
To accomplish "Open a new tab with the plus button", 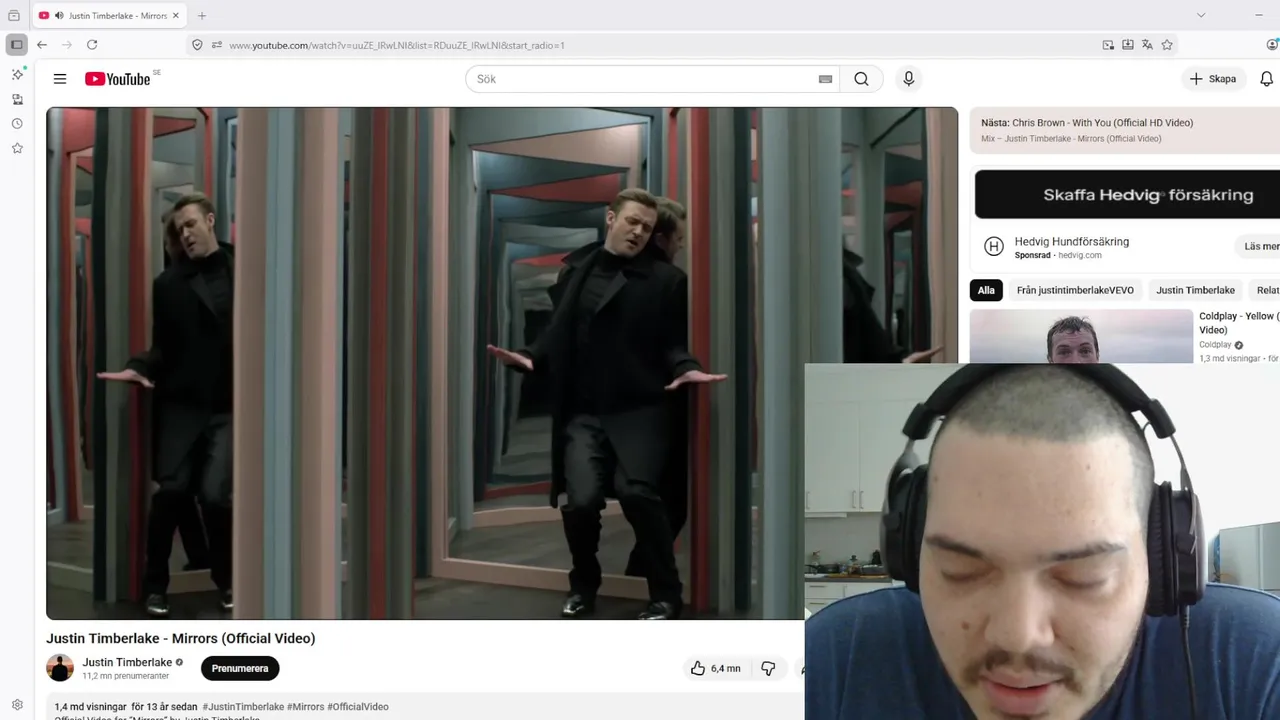I will (x=202, y=16).
